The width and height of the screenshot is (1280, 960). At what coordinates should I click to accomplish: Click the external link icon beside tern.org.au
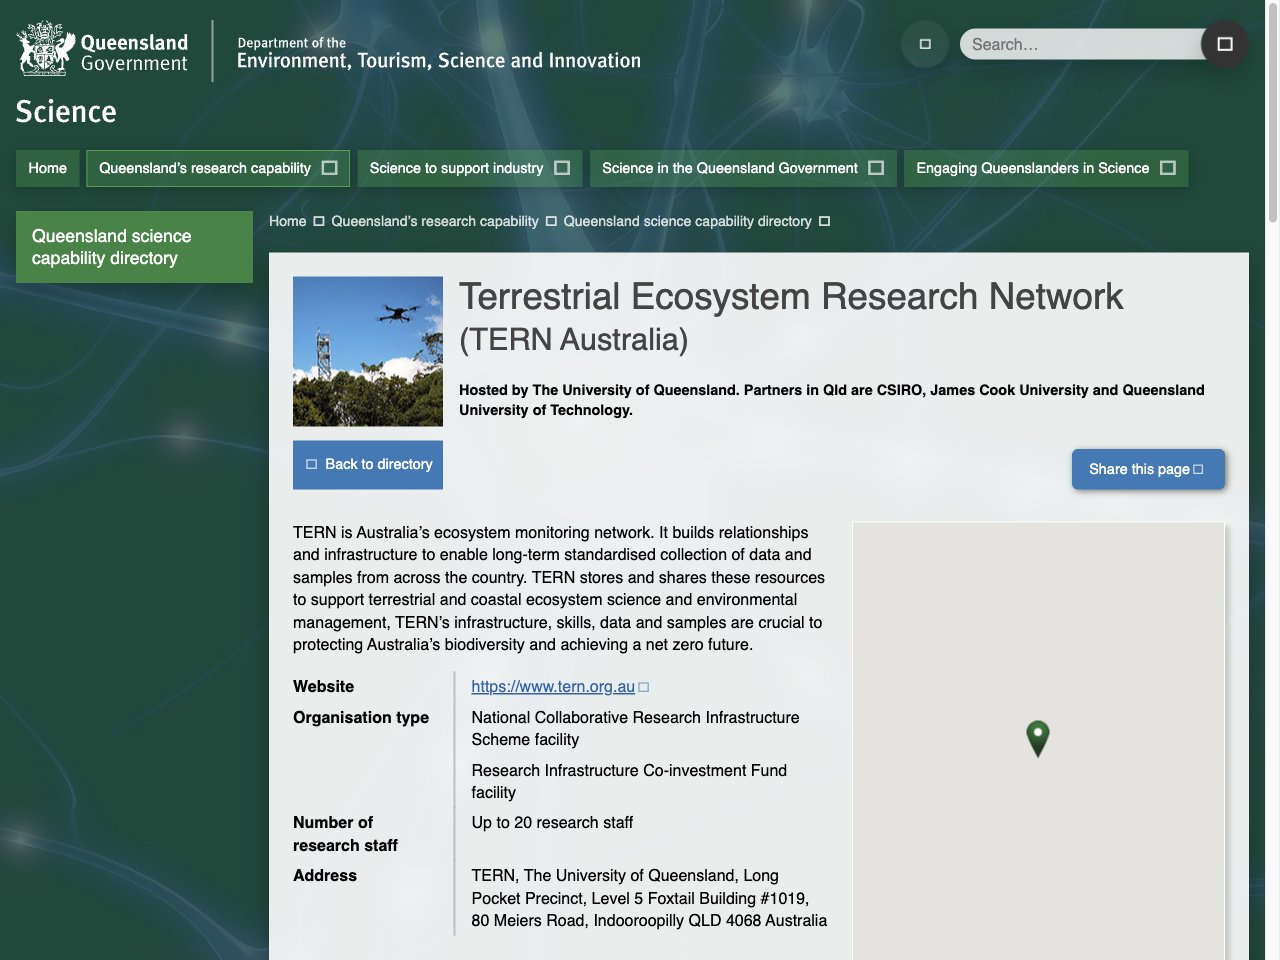(645, 687)
